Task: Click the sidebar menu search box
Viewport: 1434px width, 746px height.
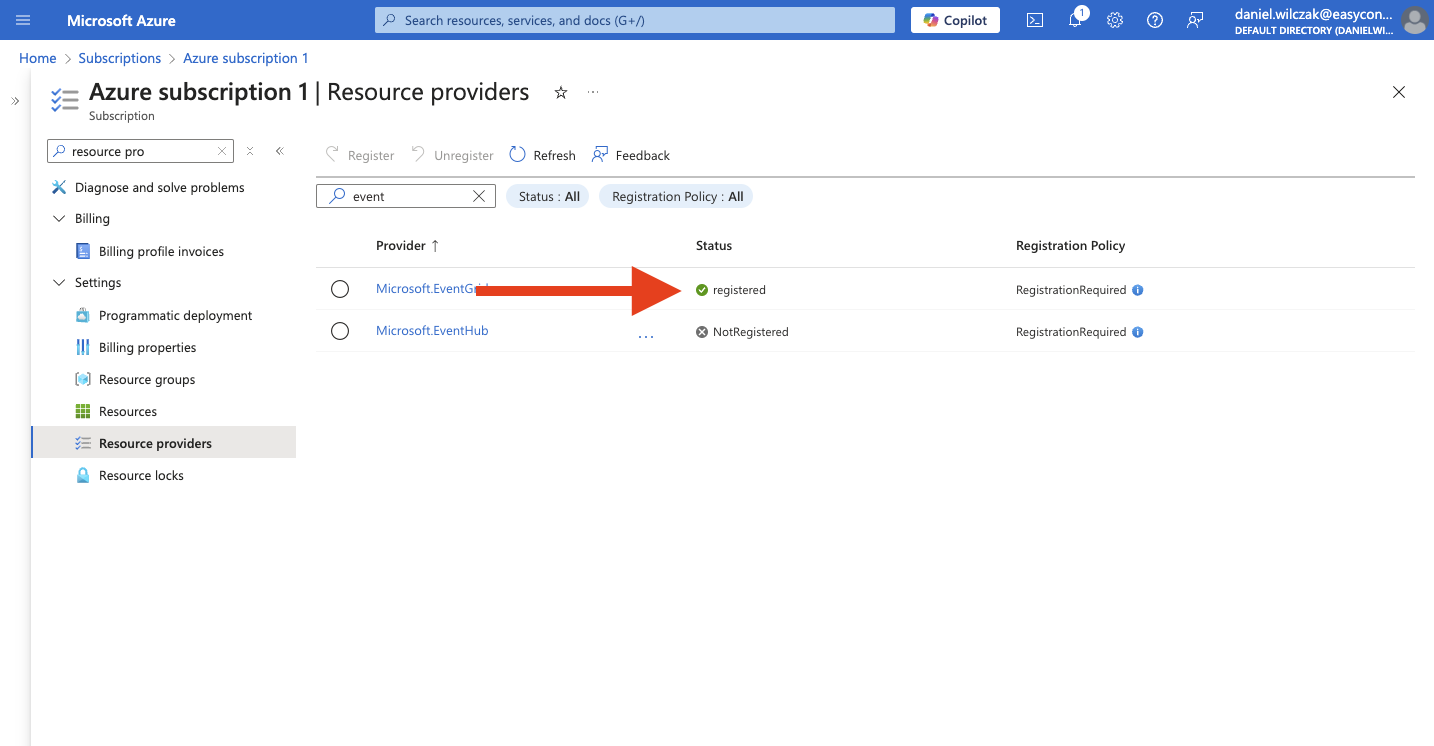Action: pyautogui.click(x=140, y=151)
